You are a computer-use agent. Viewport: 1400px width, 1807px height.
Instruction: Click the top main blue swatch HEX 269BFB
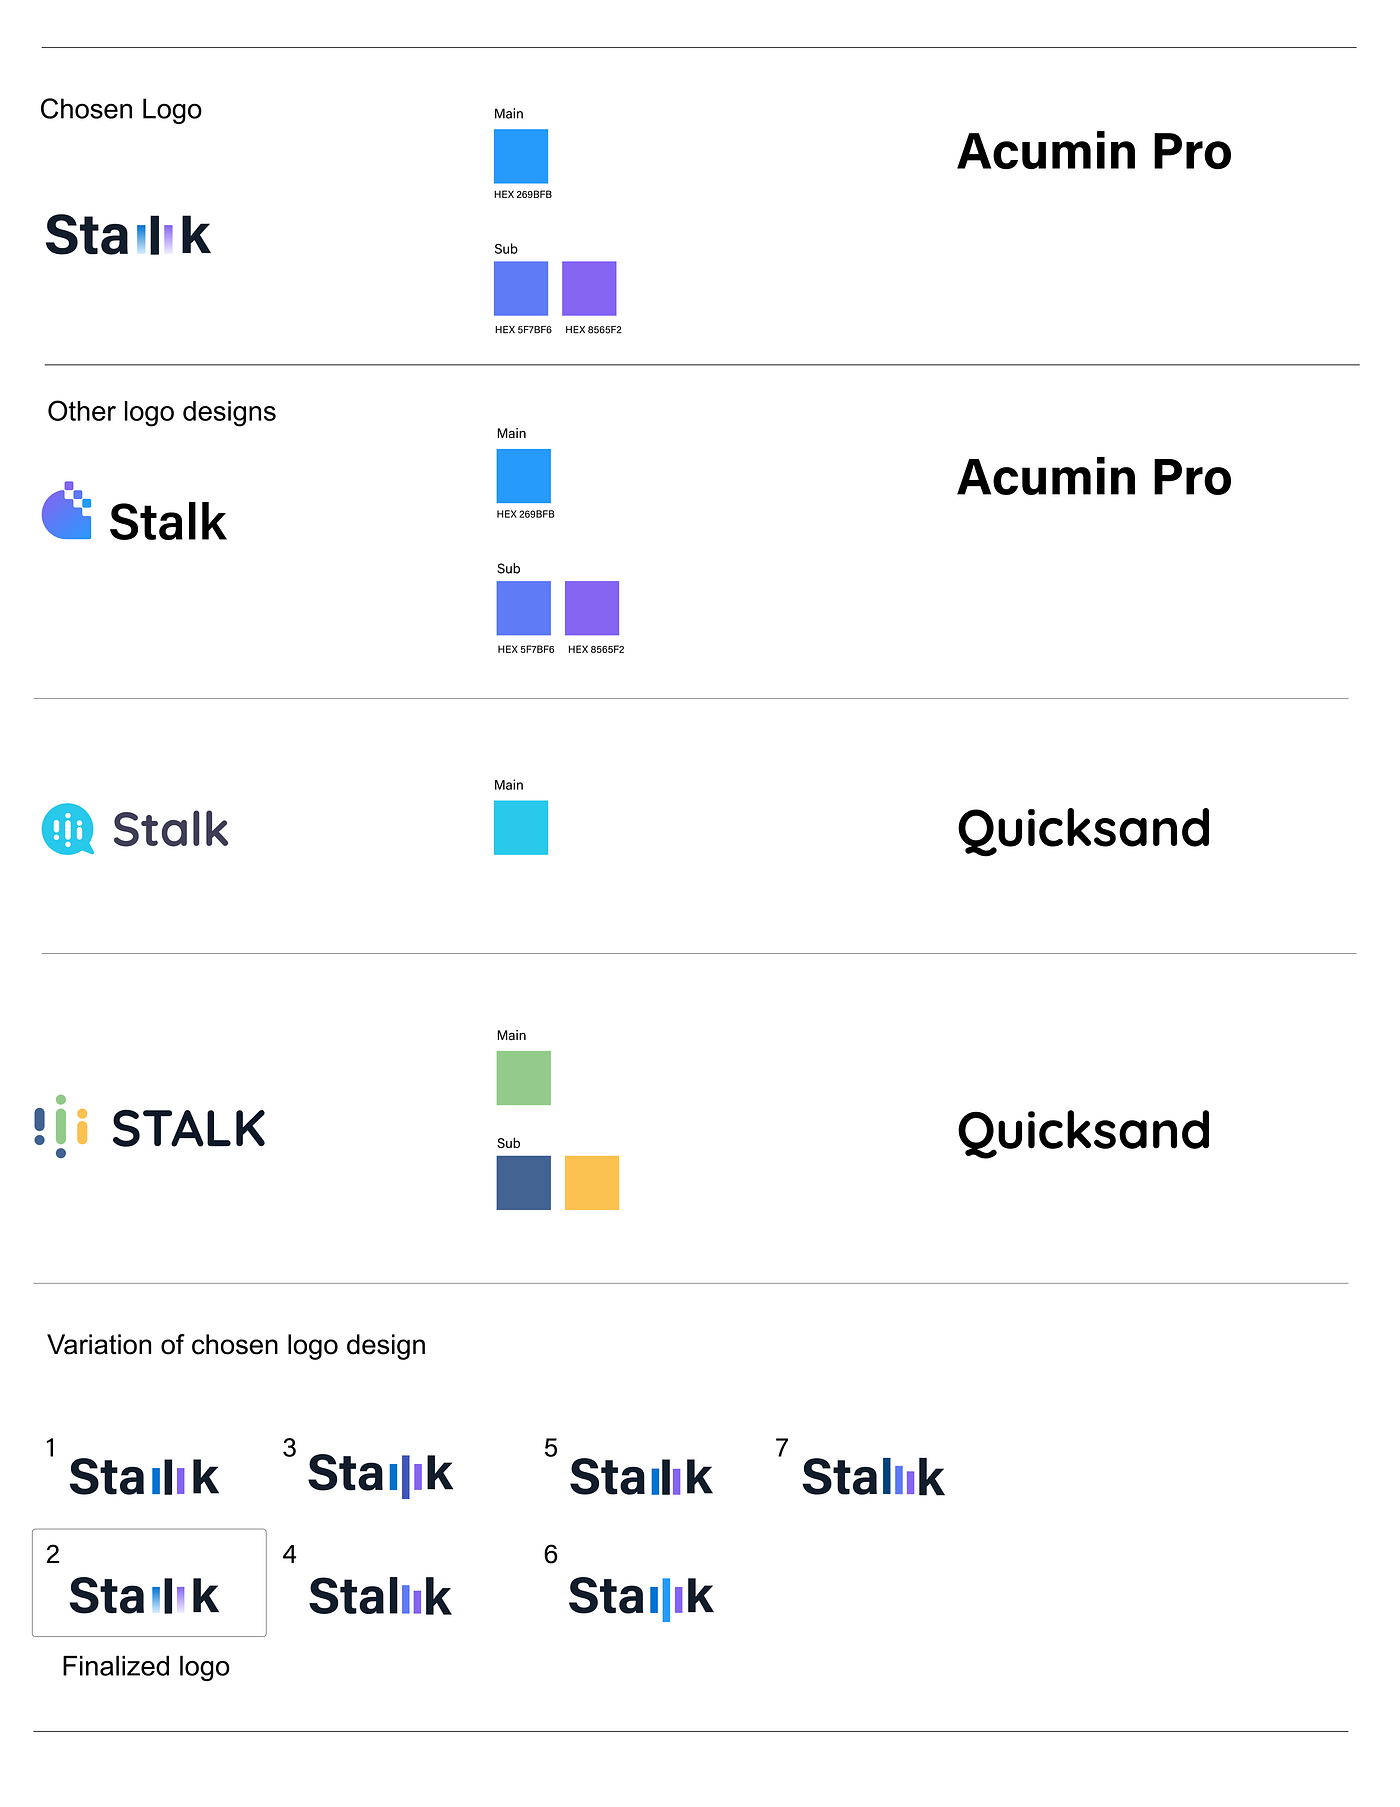click(521, 156)
